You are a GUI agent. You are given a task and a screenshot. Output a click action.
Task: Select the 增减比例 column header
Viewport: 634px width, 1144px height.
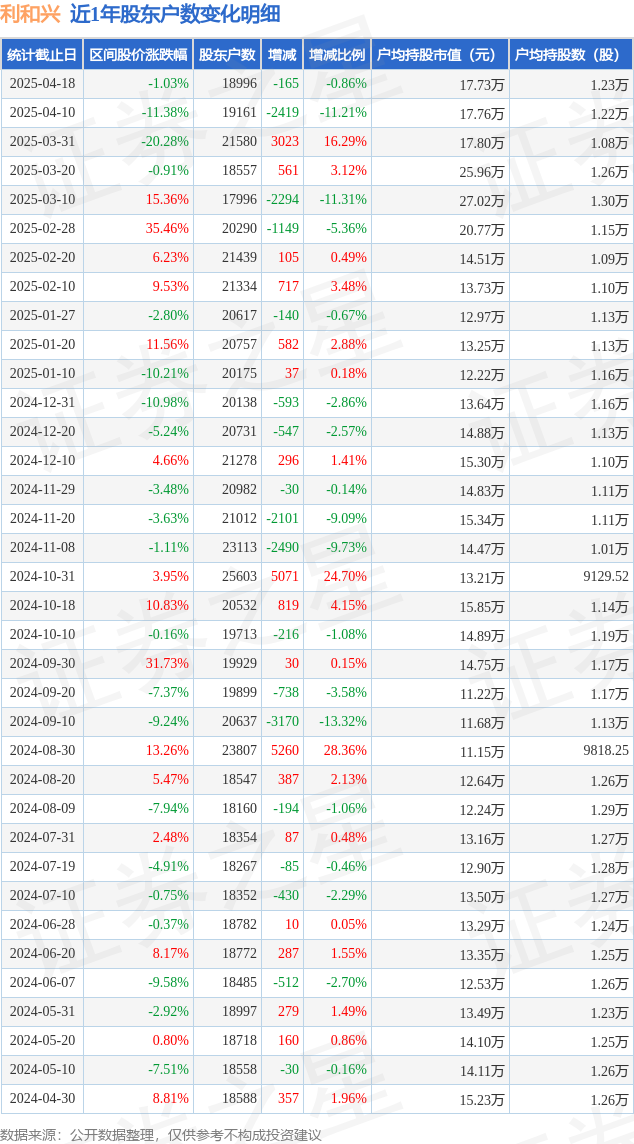(337, 55)
